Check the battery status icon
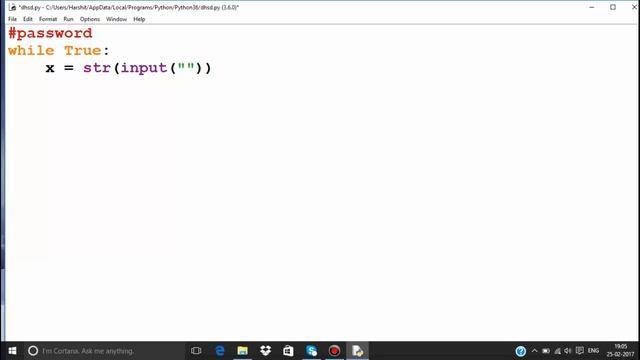The width and height of the screenshot is (640, 360). click(x=546, y=351)
